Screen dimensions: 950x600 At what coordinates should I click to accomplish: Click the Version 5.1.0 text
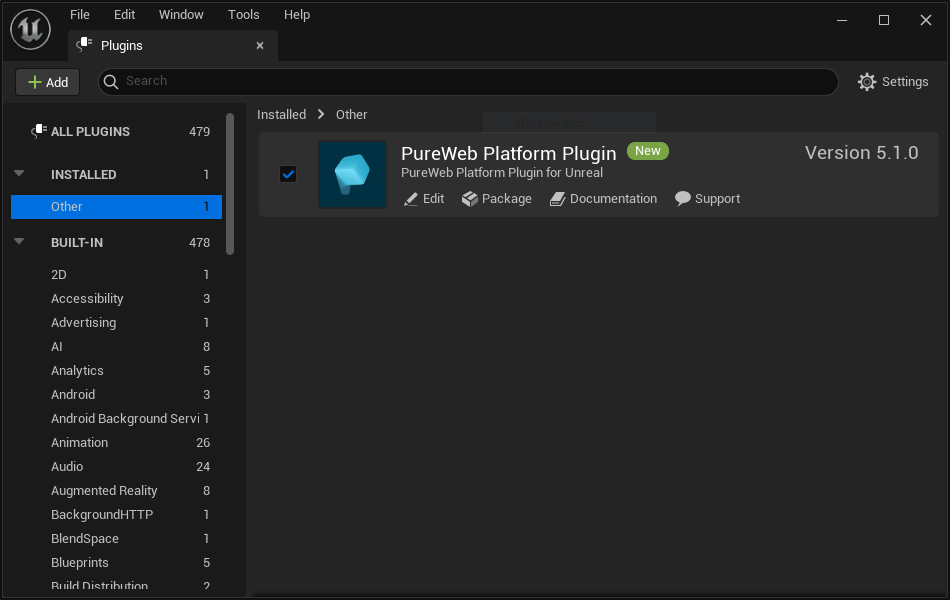click(862, 153)
